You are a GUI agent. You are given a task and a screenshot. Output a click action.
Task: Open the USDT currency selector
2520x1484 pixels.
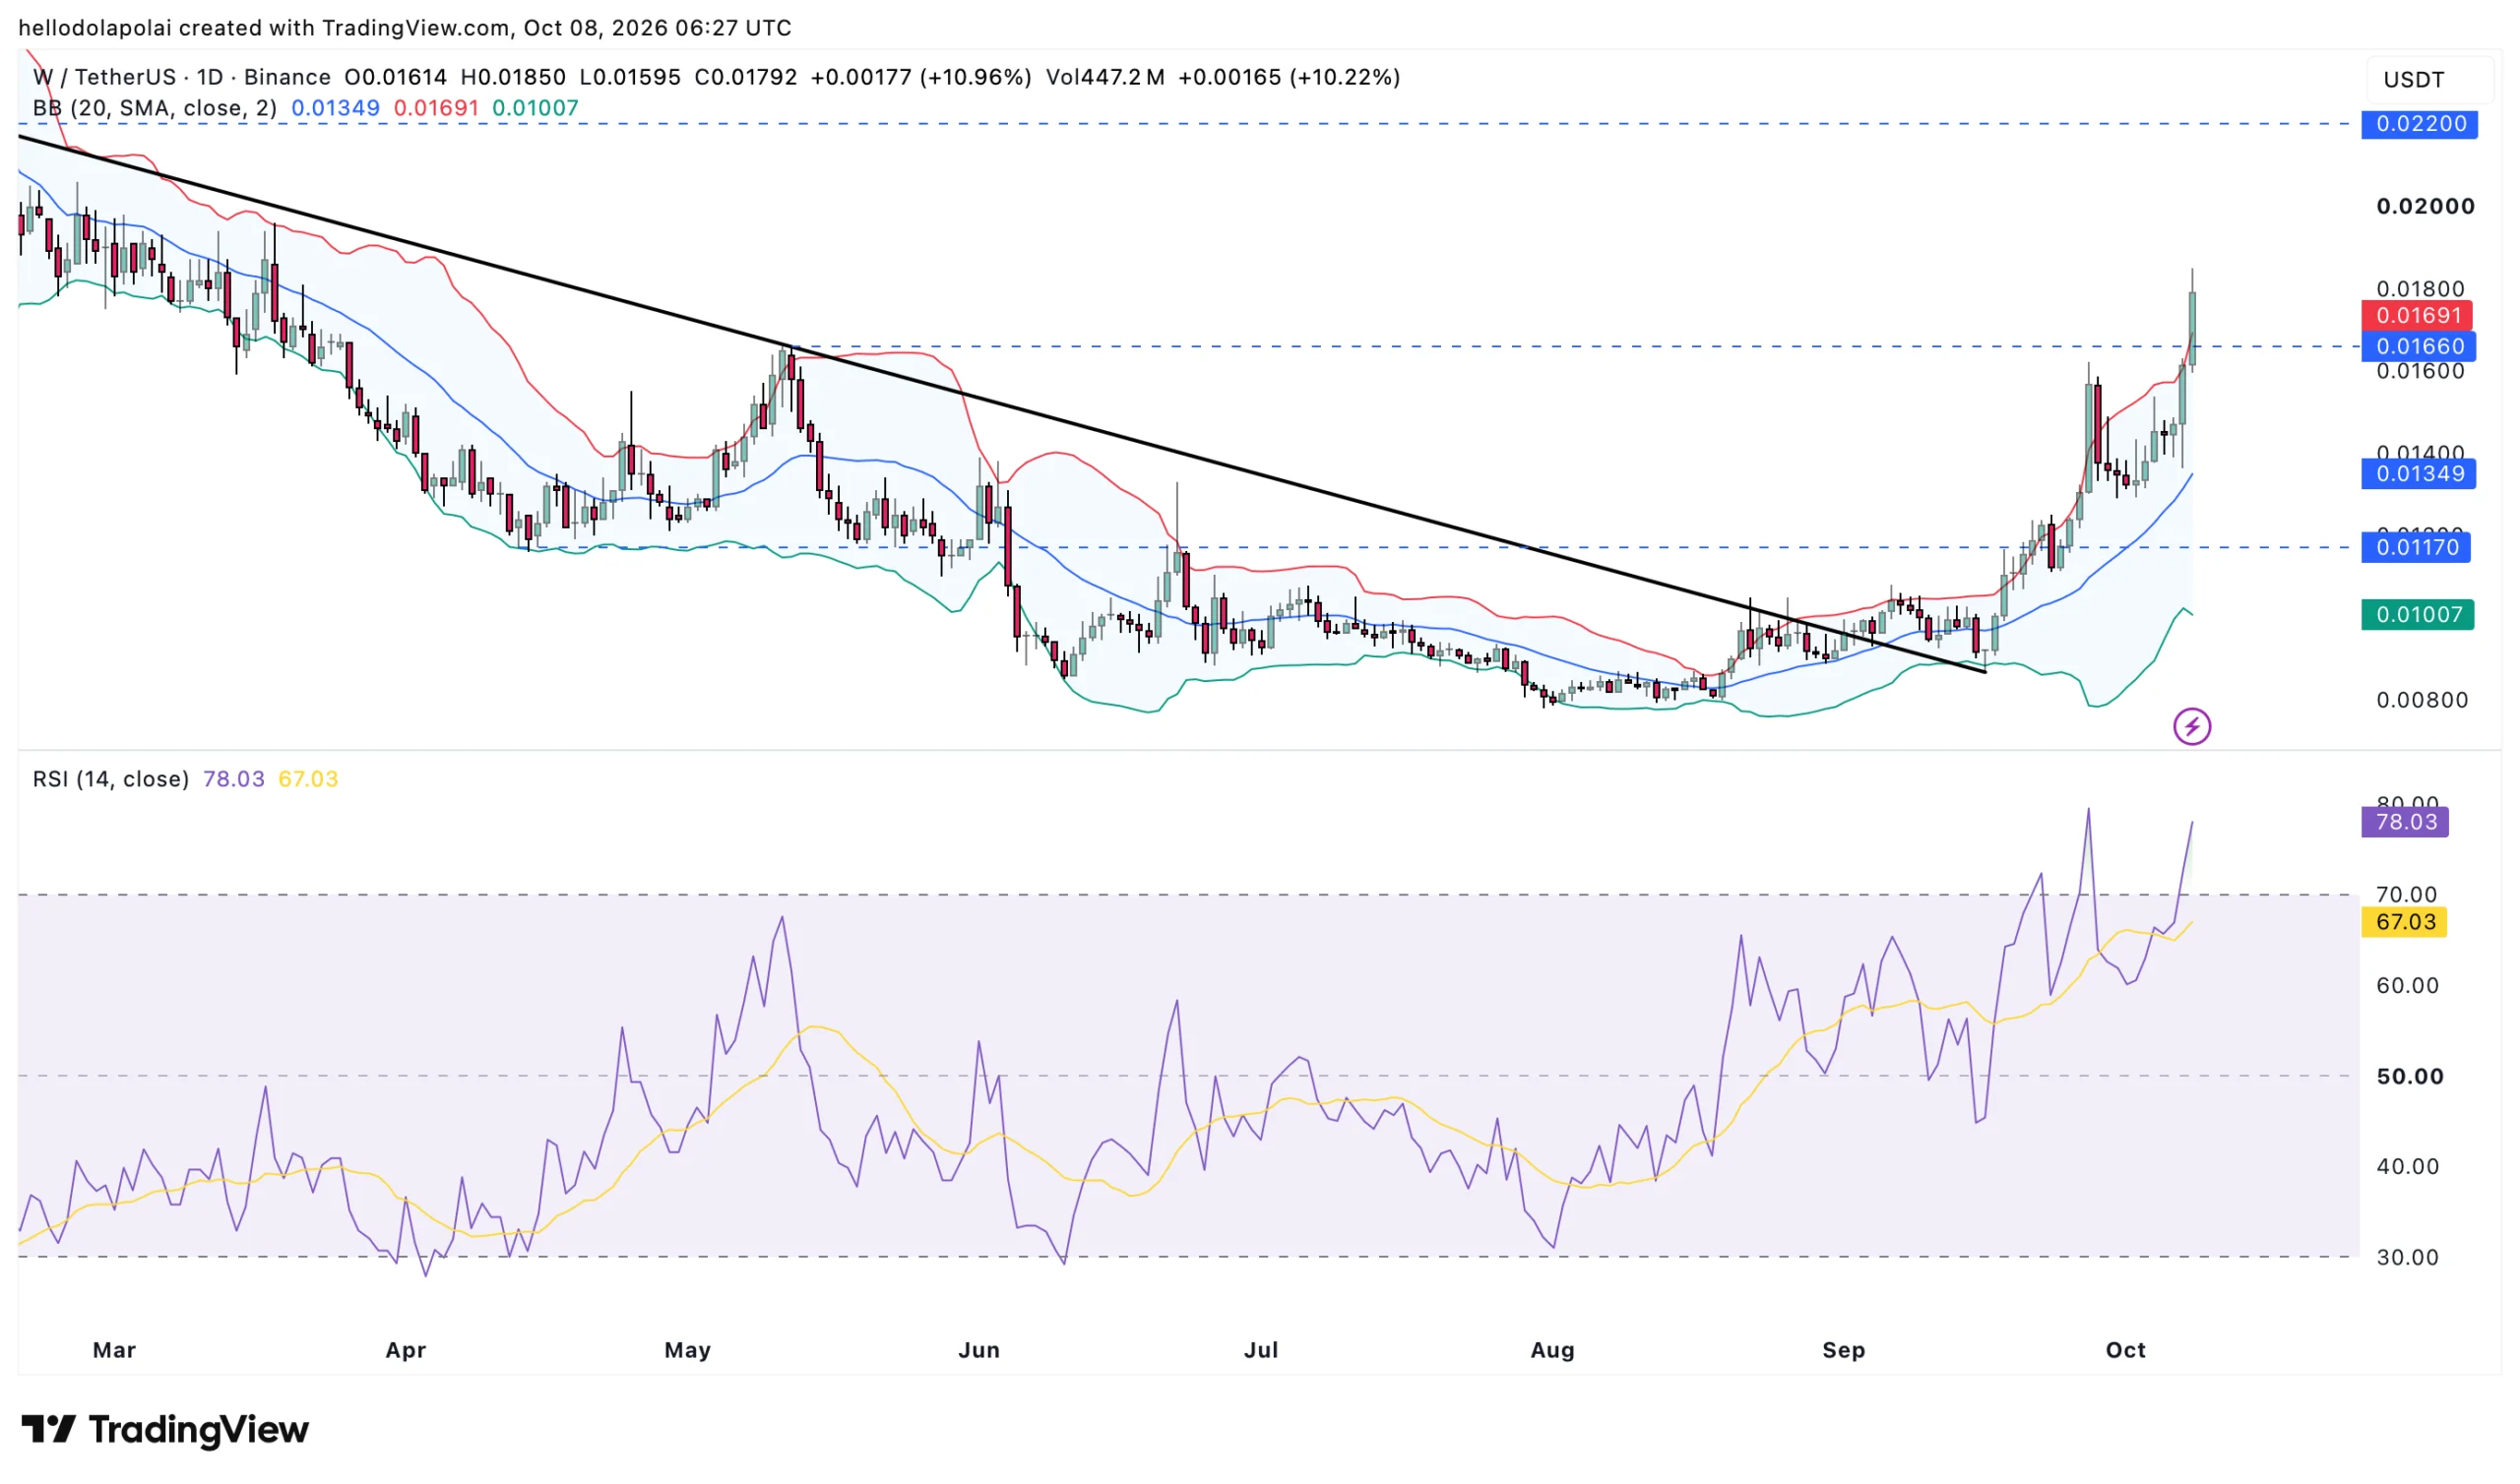point(2430,80)
